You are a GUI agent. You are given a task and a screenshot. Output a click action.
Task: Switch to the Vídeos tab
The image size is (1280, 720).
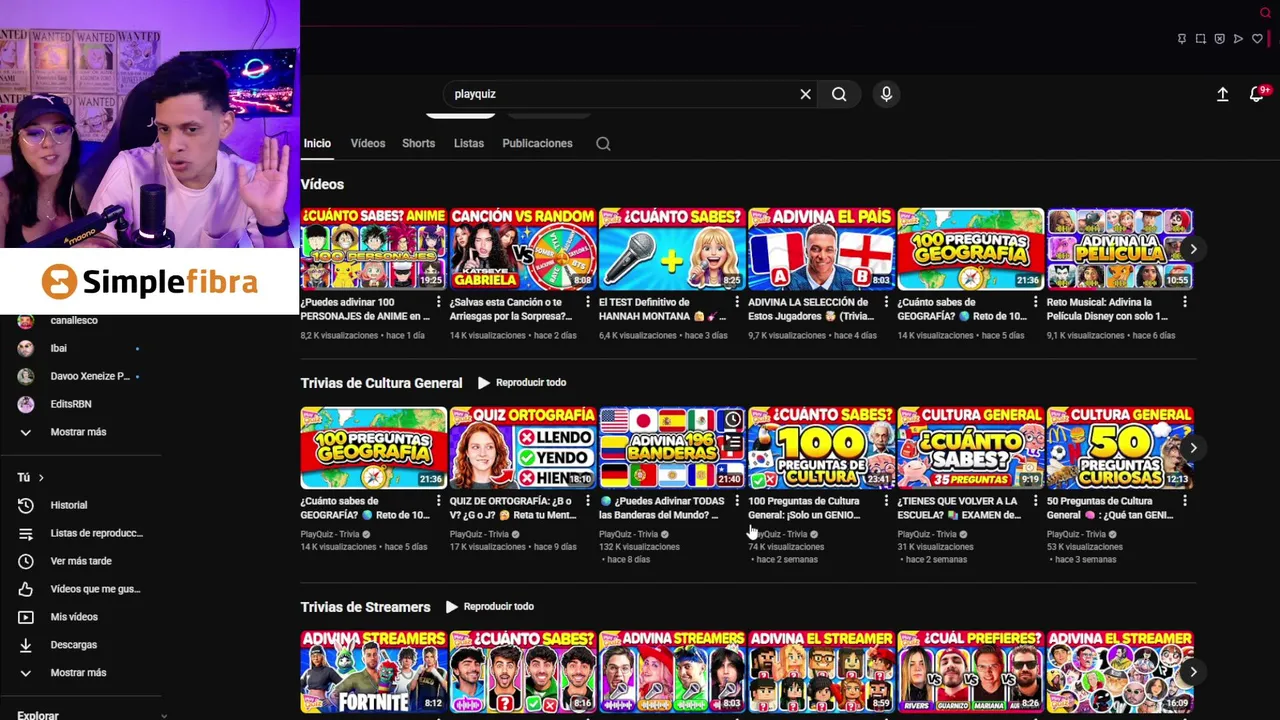(368, 144)
